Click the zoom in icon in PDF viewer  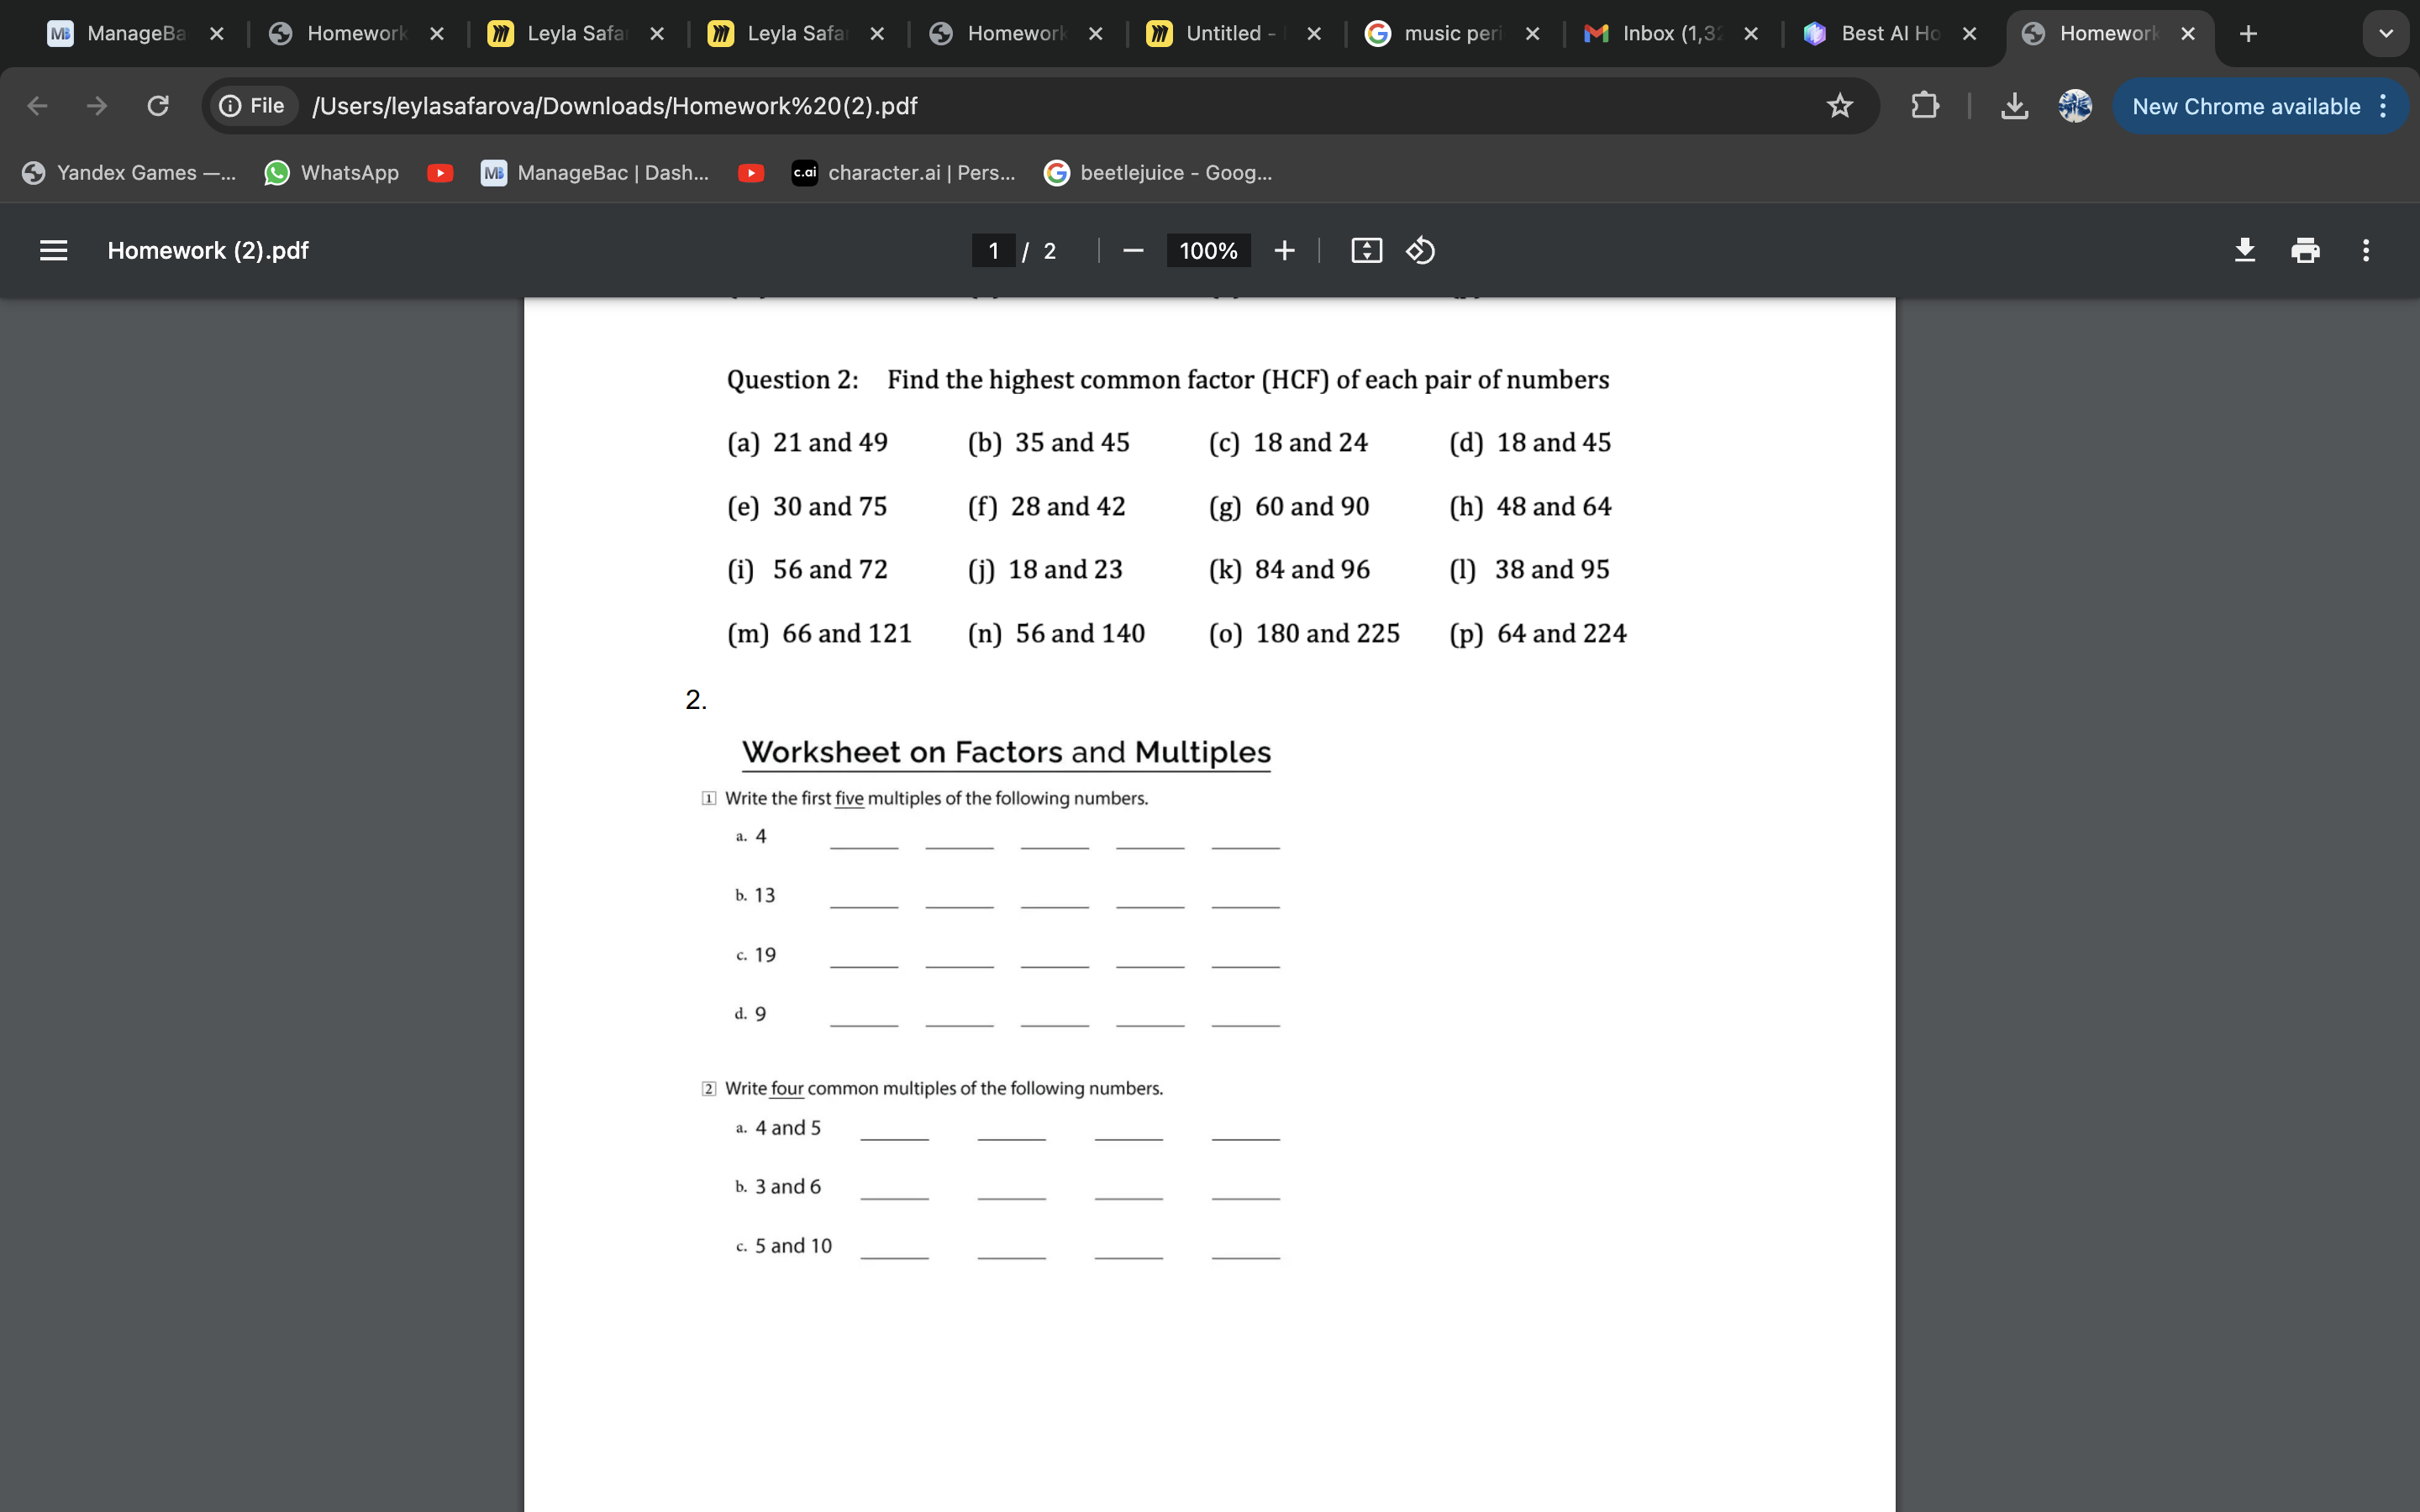tap(1284, 249)
